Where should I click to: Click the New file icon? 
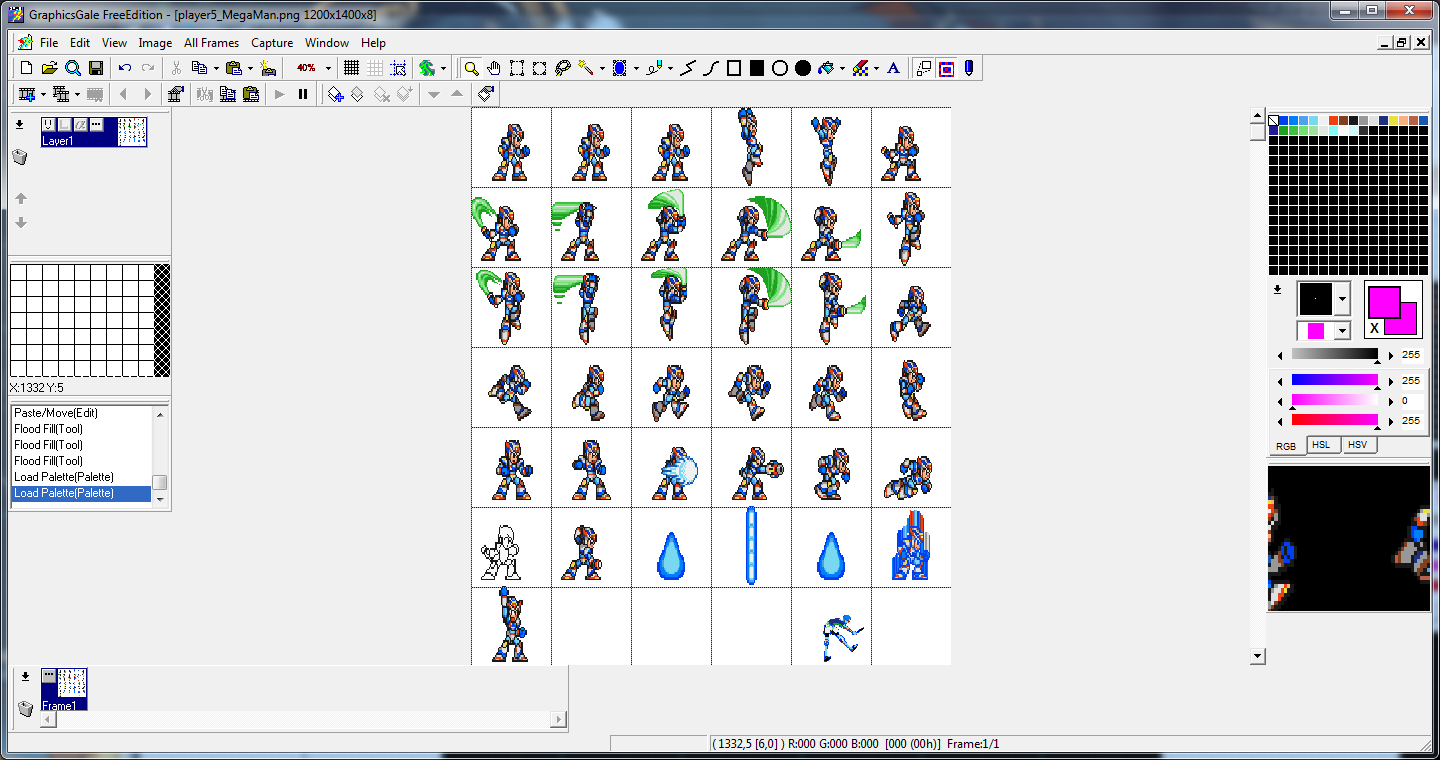27,68
